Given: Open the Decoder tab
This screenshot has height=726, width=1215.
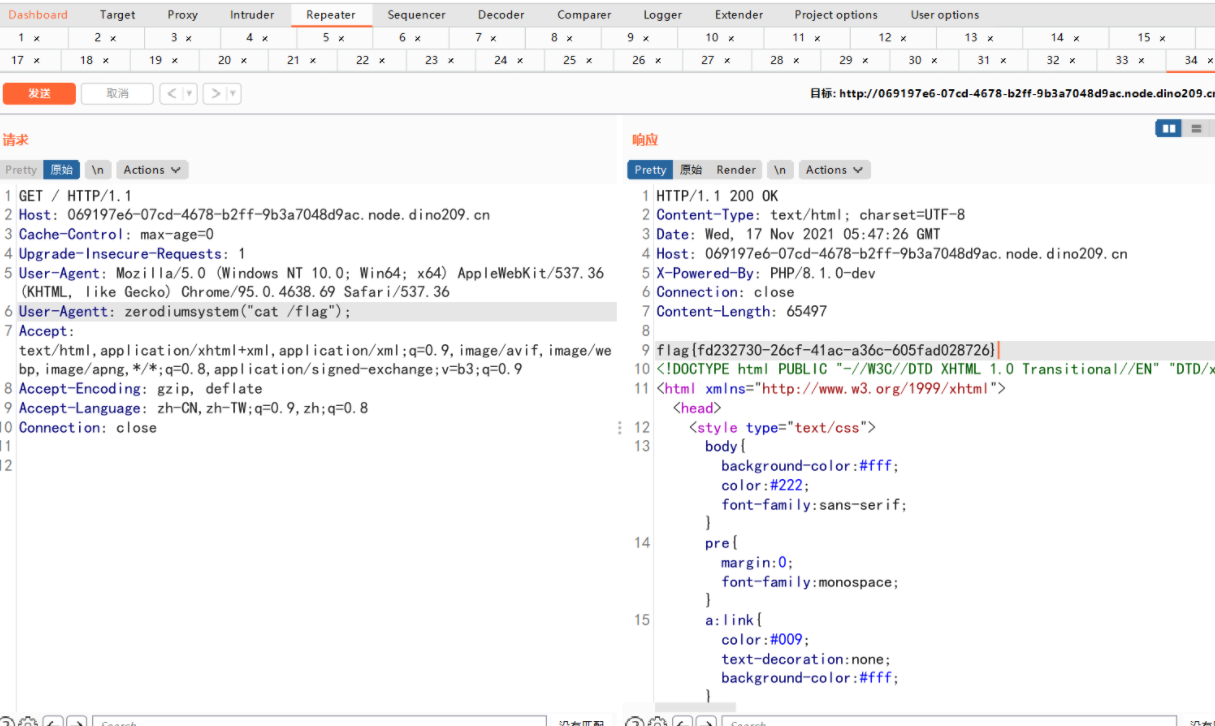Looking at the screenshot, I should (501, 15).
